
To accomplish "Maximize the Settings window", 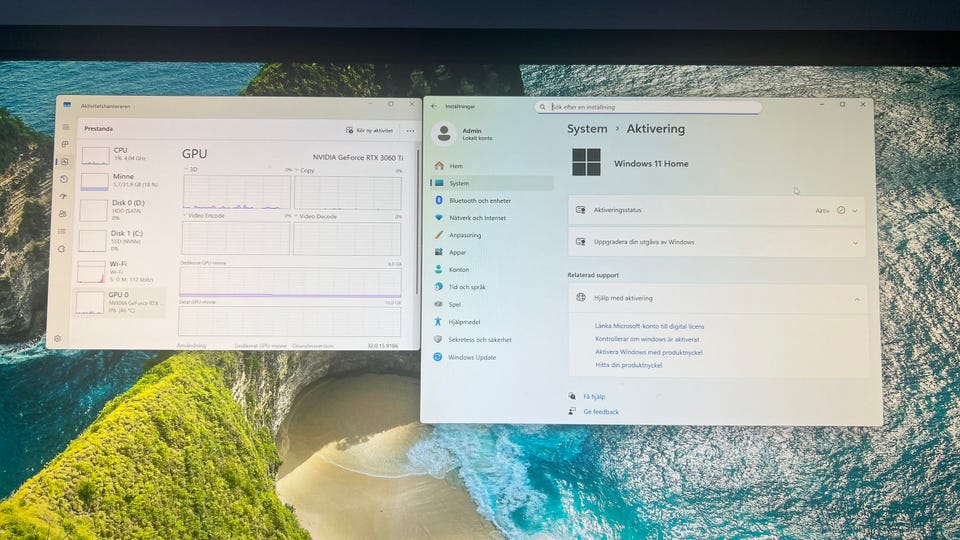I will (842, 105).
